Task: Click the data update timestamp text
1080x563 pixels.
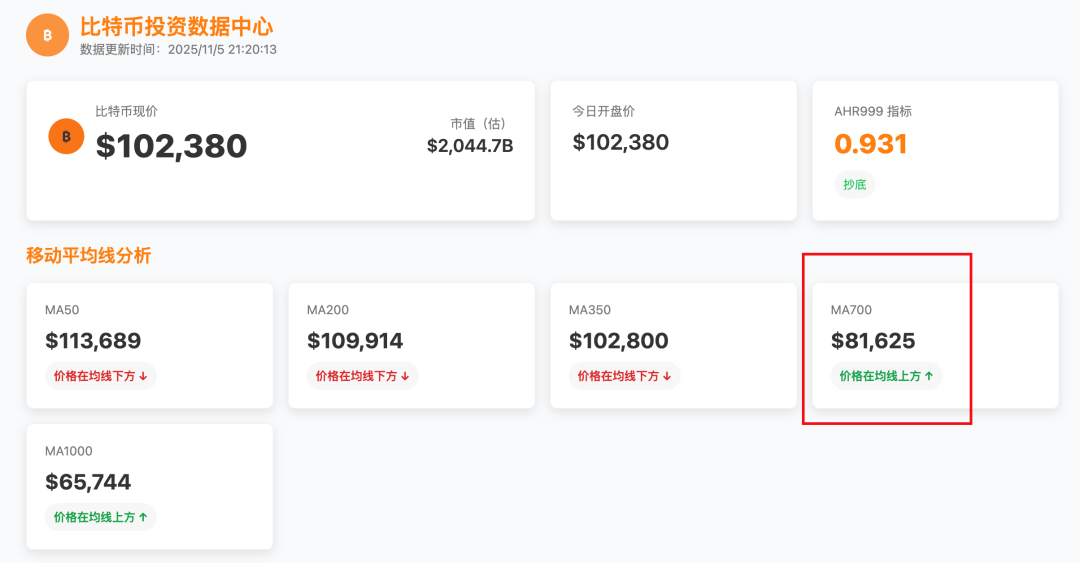Action: pos(178,50)
